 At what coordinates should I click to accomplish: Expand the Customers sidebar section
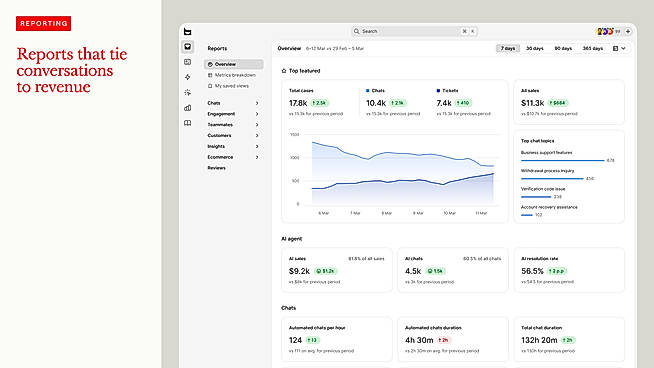pos(233,136)
